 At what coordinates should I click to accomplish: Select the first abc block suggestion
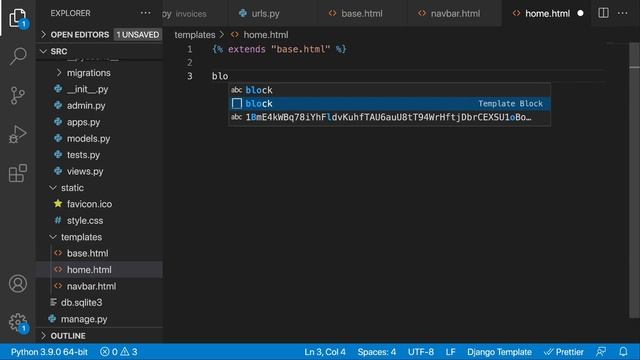pyautogui.click(x=389, y=90)
